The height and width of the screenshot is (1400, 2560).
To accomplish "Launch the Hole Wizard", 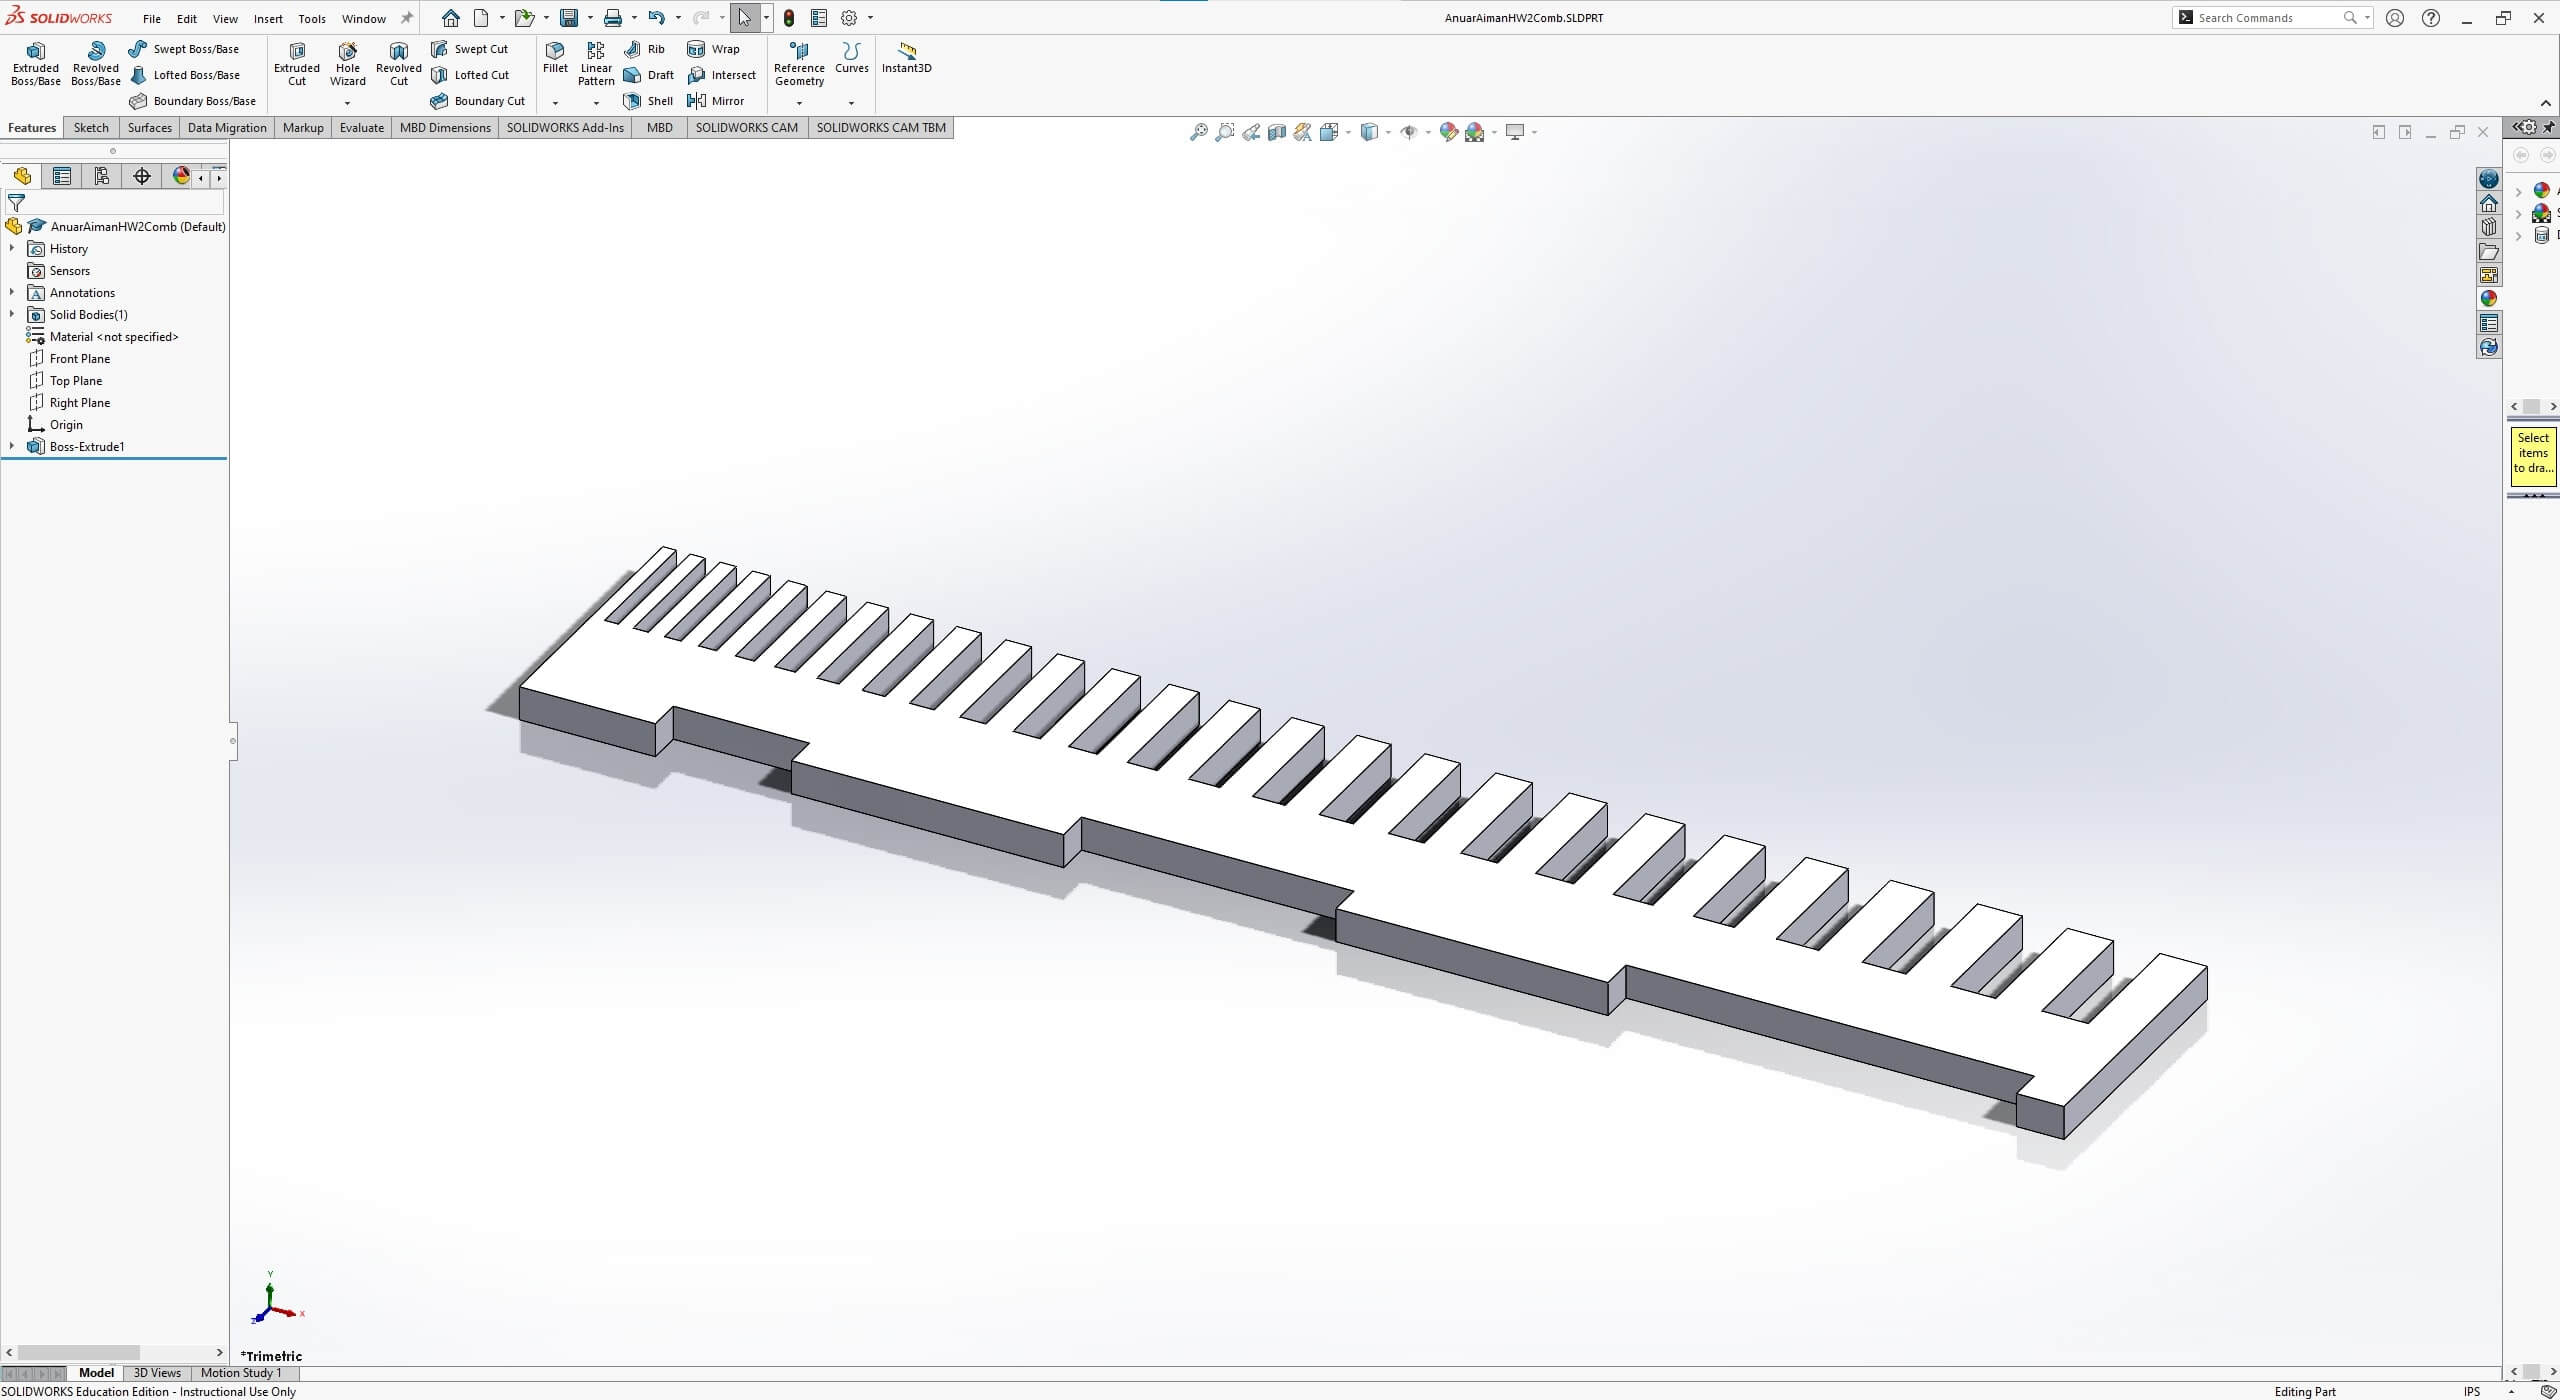I will (348, 64).
